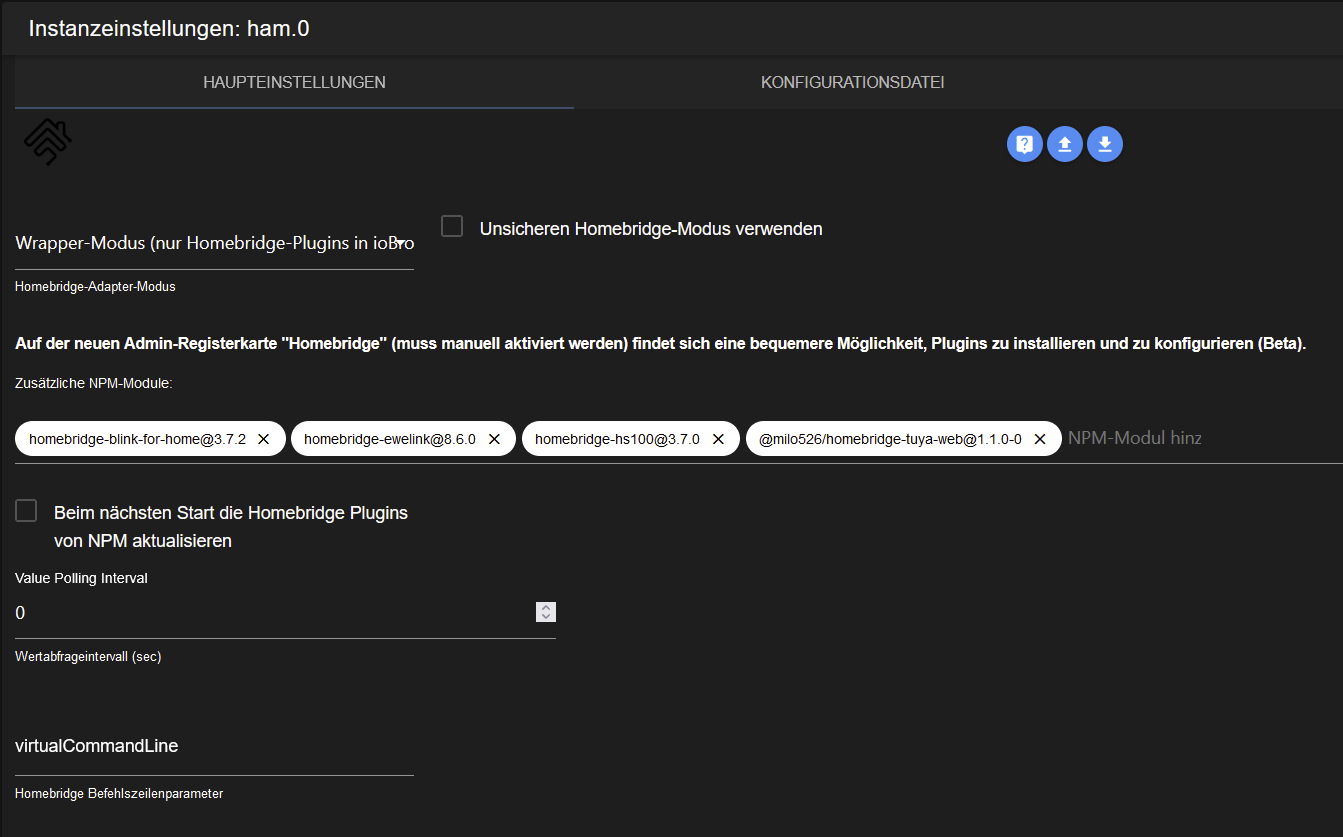Click the Instanzeinstellungen: ham.0 title
The image size is (1343, 837).
[169, 28]
